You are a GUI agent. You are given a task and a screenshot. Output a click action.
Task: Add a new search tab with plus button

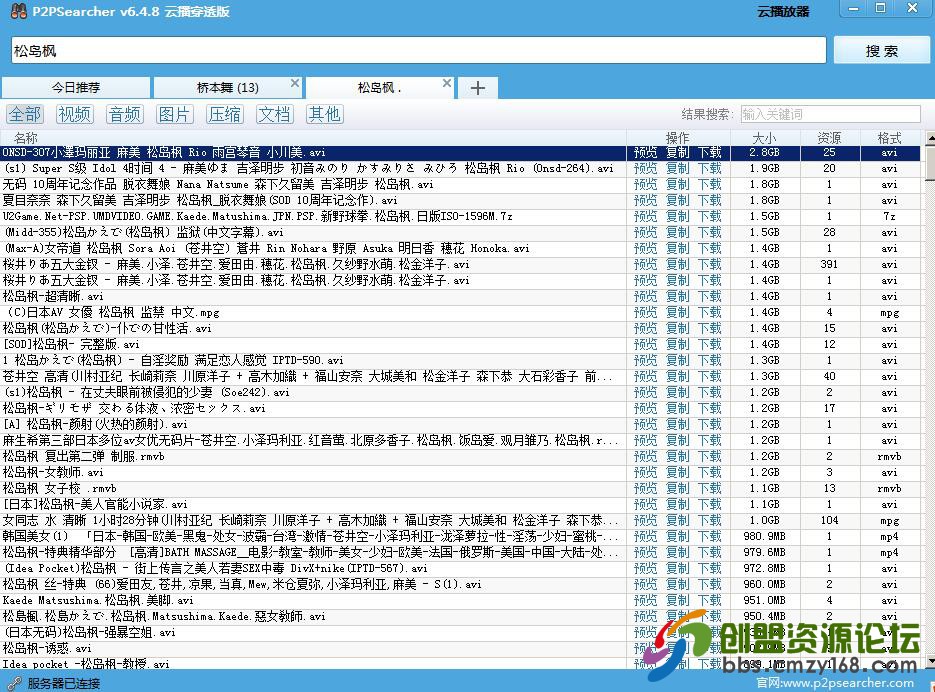coord(478,88)
